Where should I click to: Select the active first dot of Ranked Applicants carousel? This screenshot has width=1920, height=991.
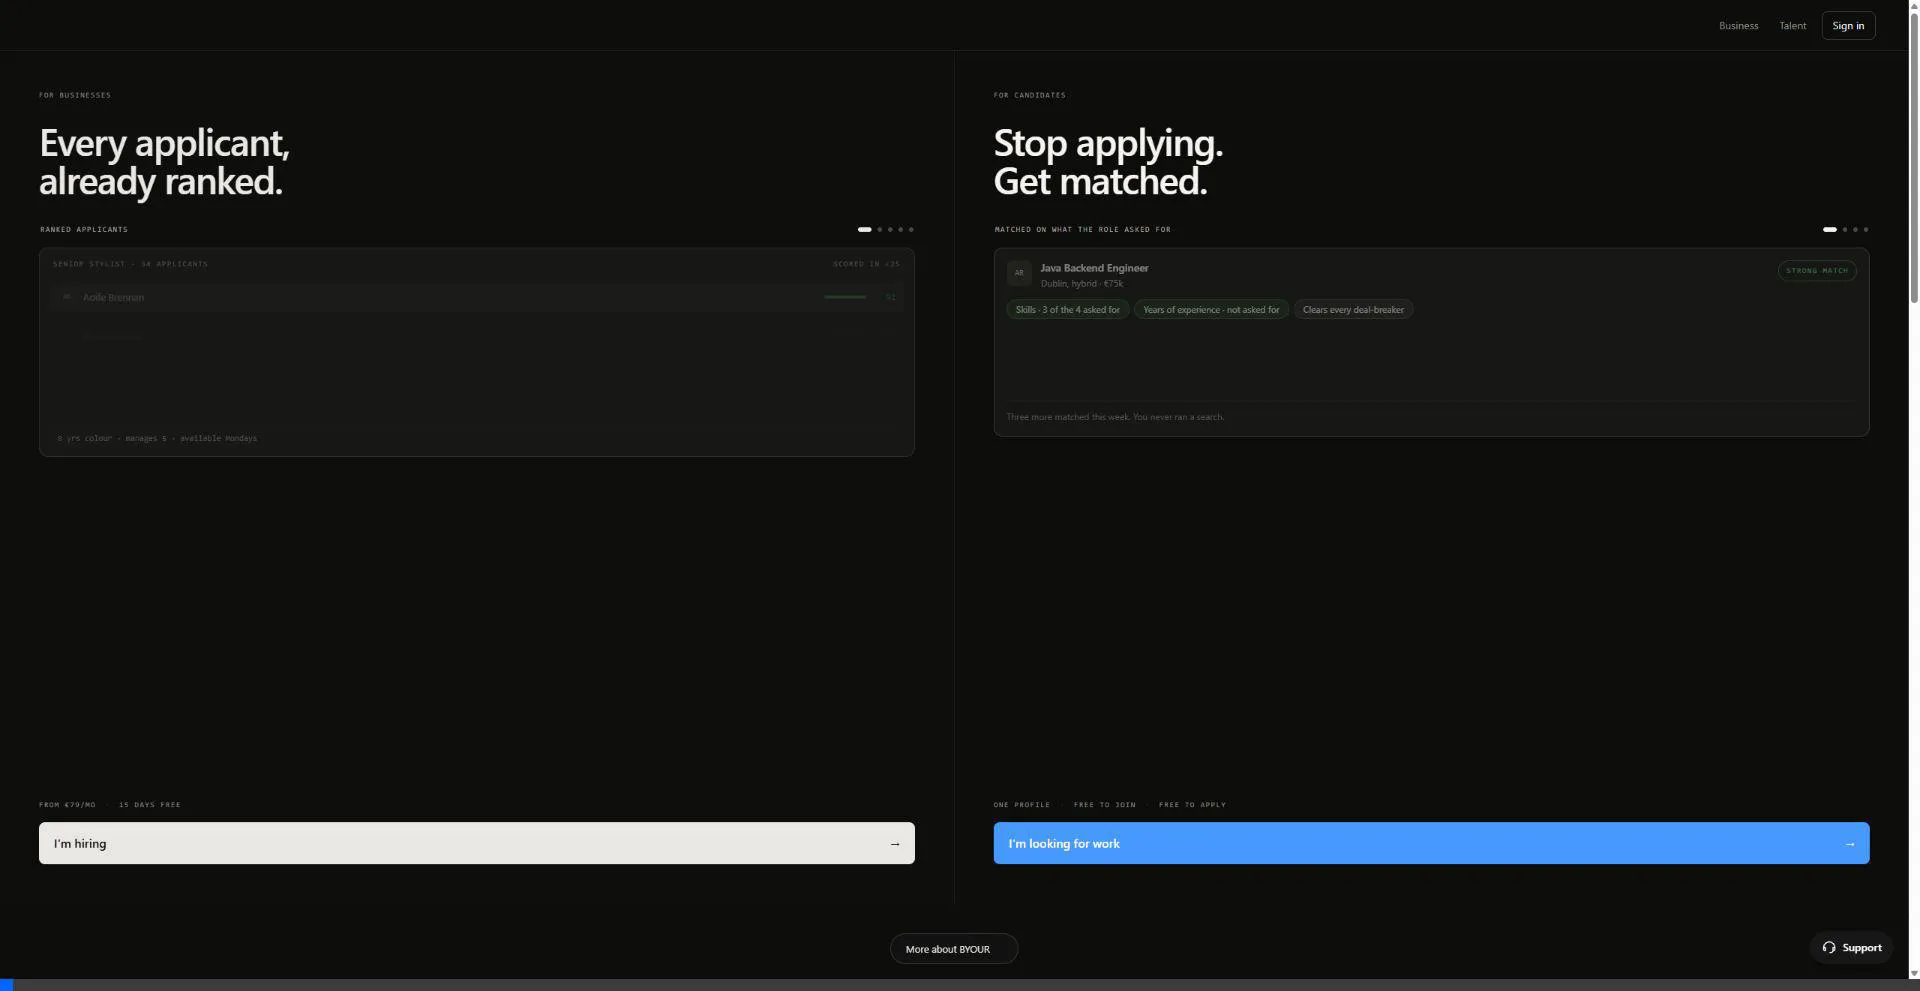pyautogui.click(x=864, y=230)
